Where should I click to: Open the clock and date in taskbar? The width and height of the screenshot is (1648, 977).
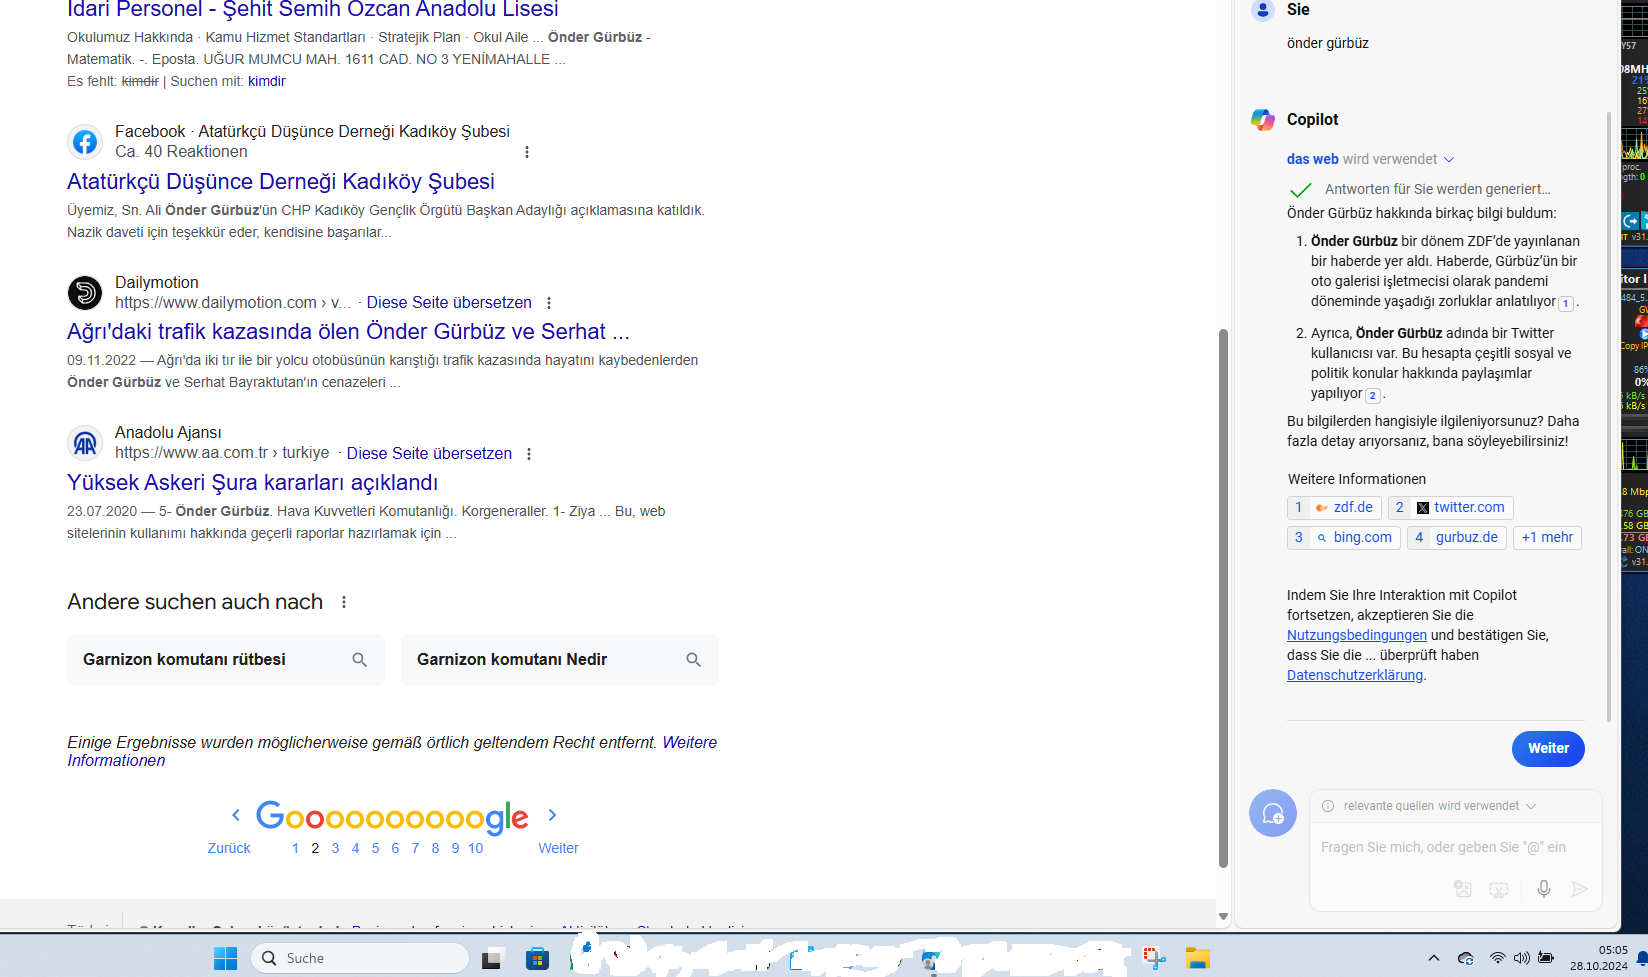[x=1598, y=958]
